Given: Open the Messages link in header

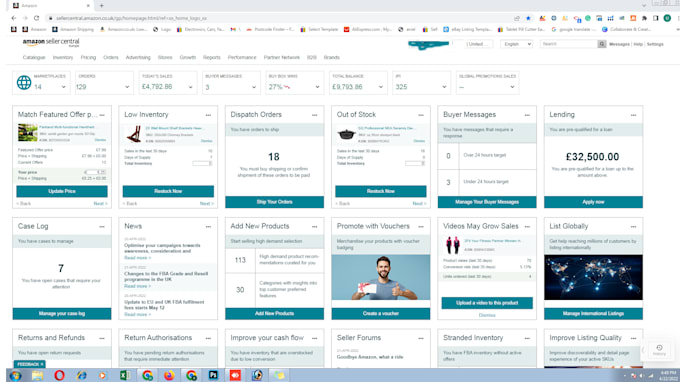Looking at the screenshot, I should tap(619, 44).
